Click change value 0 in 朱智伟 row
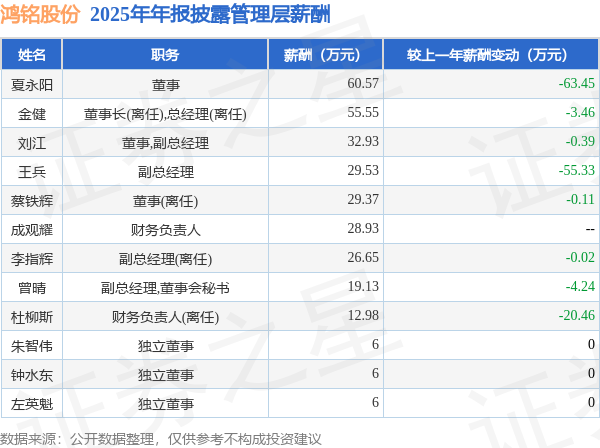Viewport: 600px width, 448px height. coord(591,344)
